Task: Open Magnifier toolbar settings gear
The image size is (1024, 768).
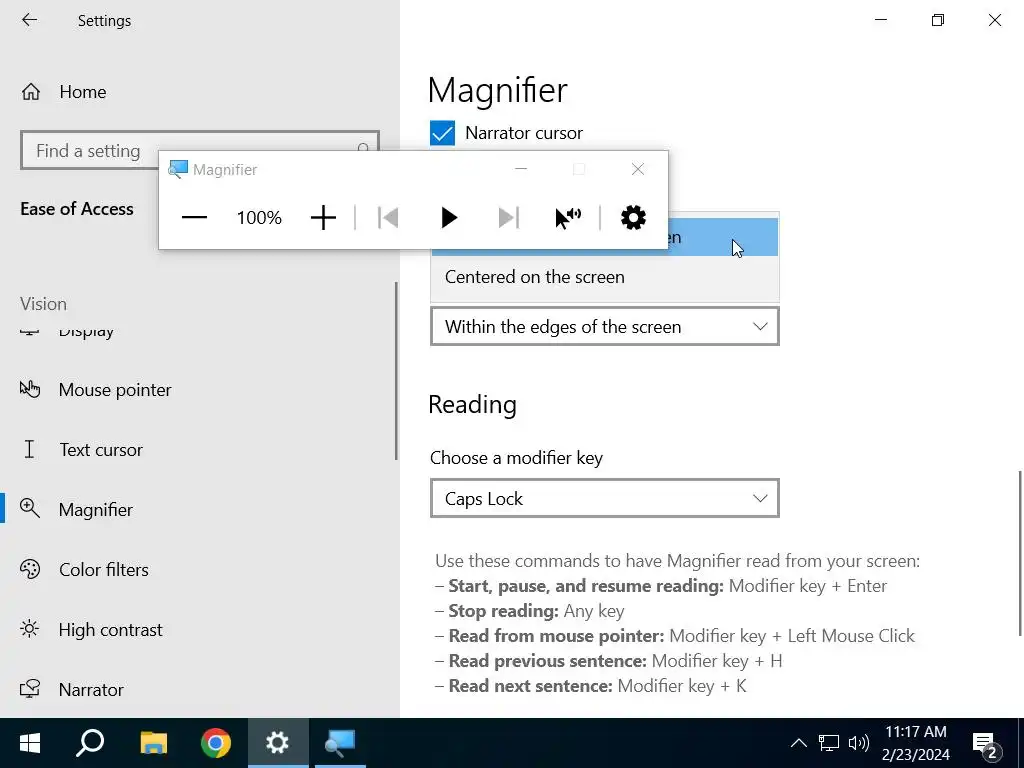Action: tap(633, 217)
